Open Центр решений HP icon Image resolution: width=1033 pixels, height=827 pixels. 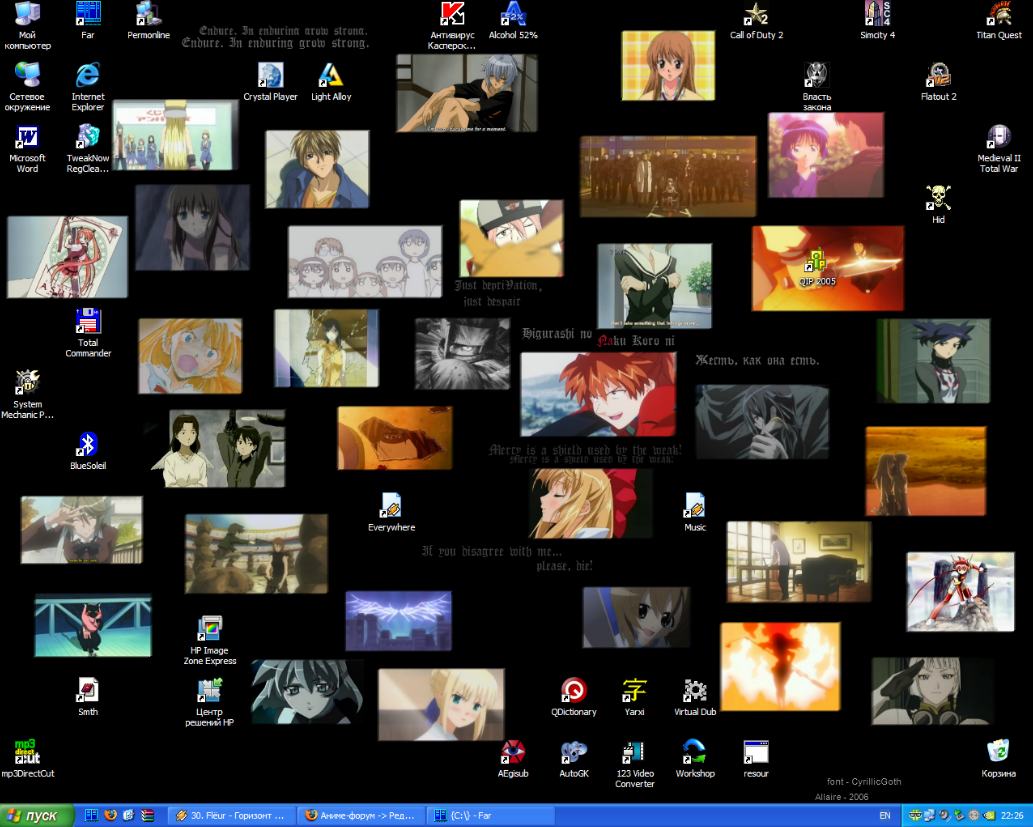(x=209, y=702)
